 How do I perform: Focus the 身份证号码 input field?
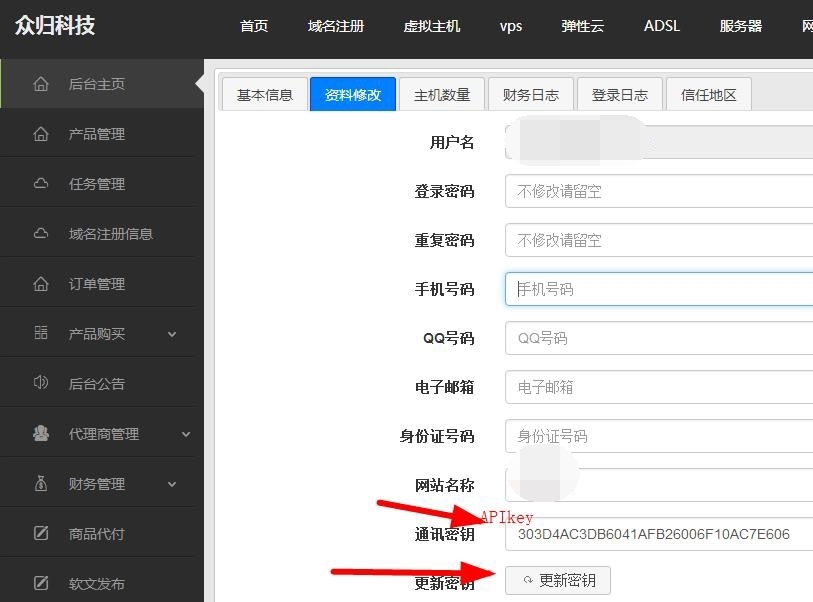point(659,436)
